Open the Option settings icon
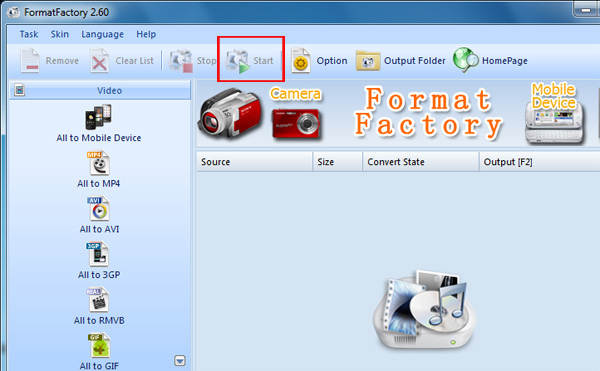 coord(301,60)
